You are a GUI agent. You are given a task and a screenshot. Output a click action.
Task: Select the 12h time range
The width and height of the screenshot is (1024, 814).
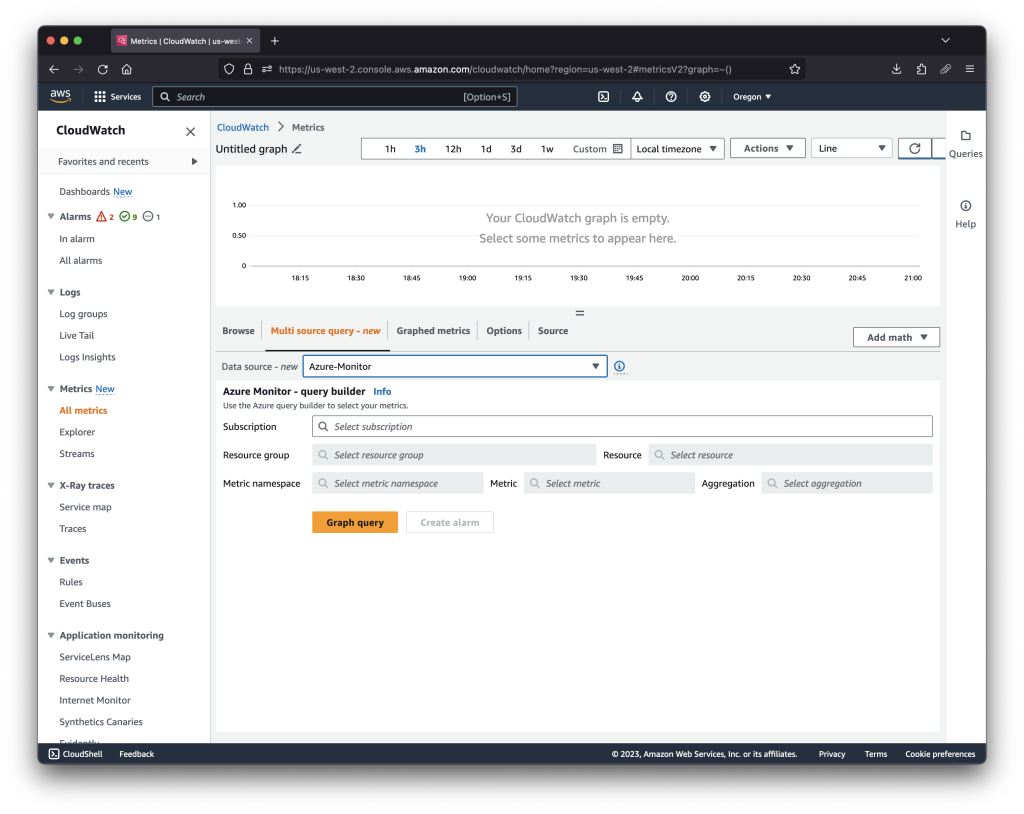453,147
